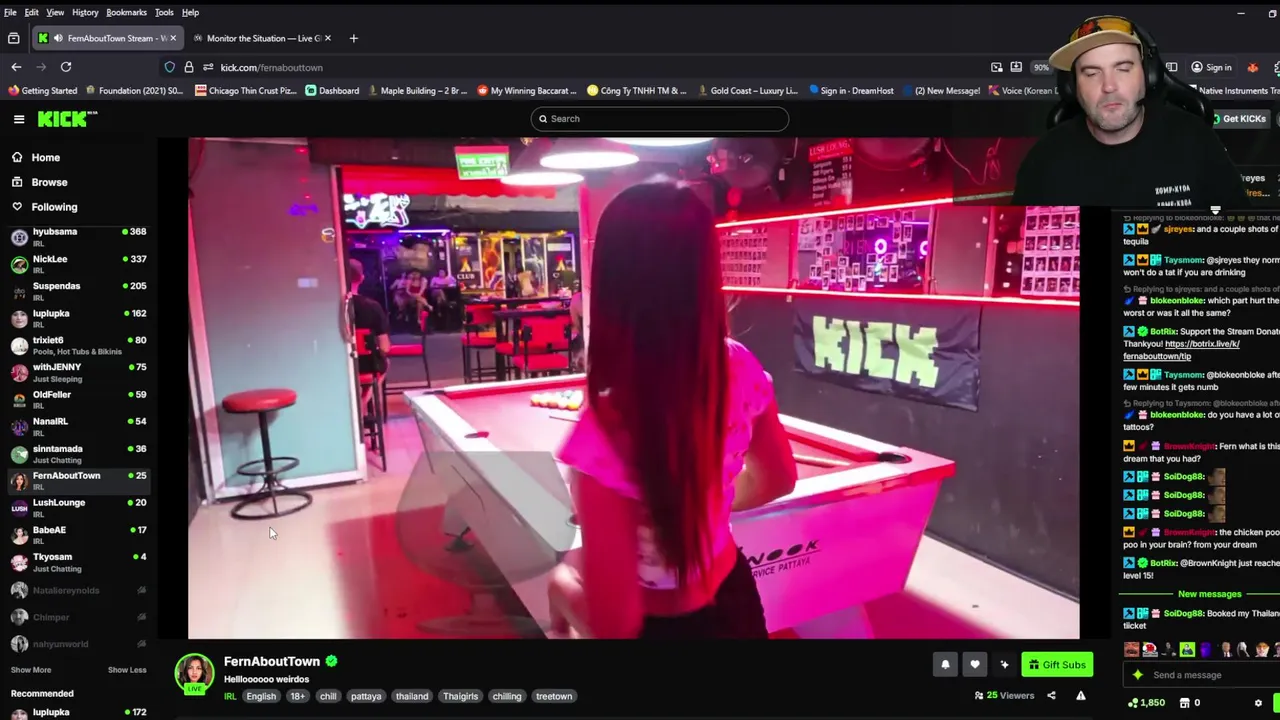This screenshot has height=720, width=1280.
Task: Click the Kick search field
Action: point(659,119)
